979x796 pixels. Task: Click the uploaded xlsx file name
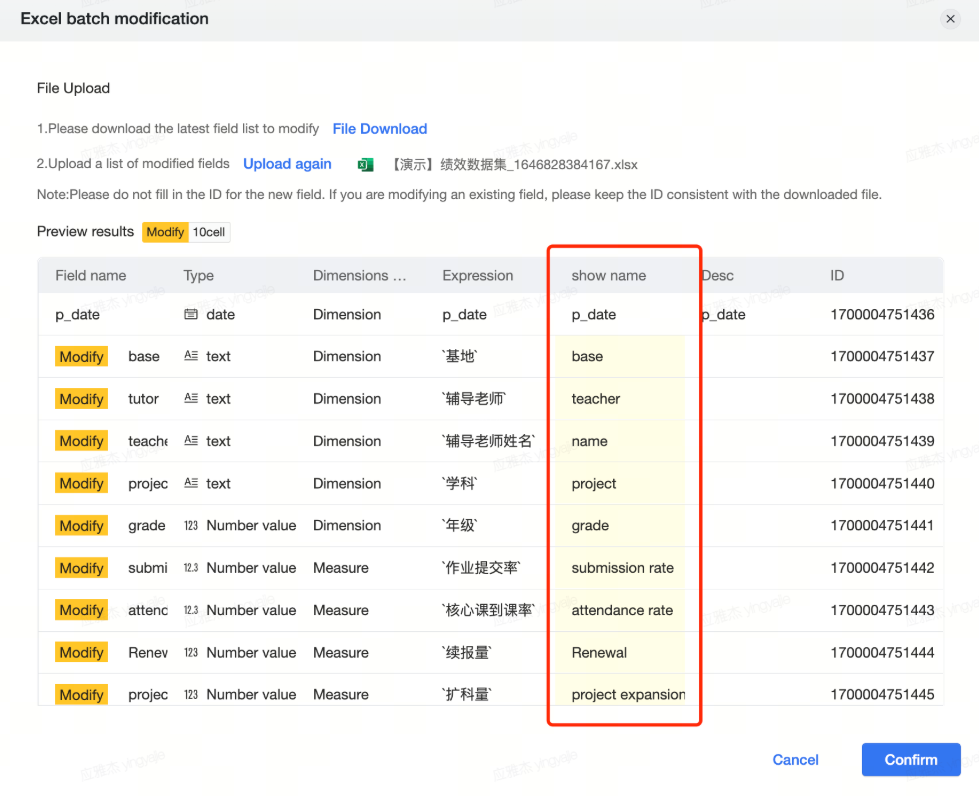click(x=514, y=165)
